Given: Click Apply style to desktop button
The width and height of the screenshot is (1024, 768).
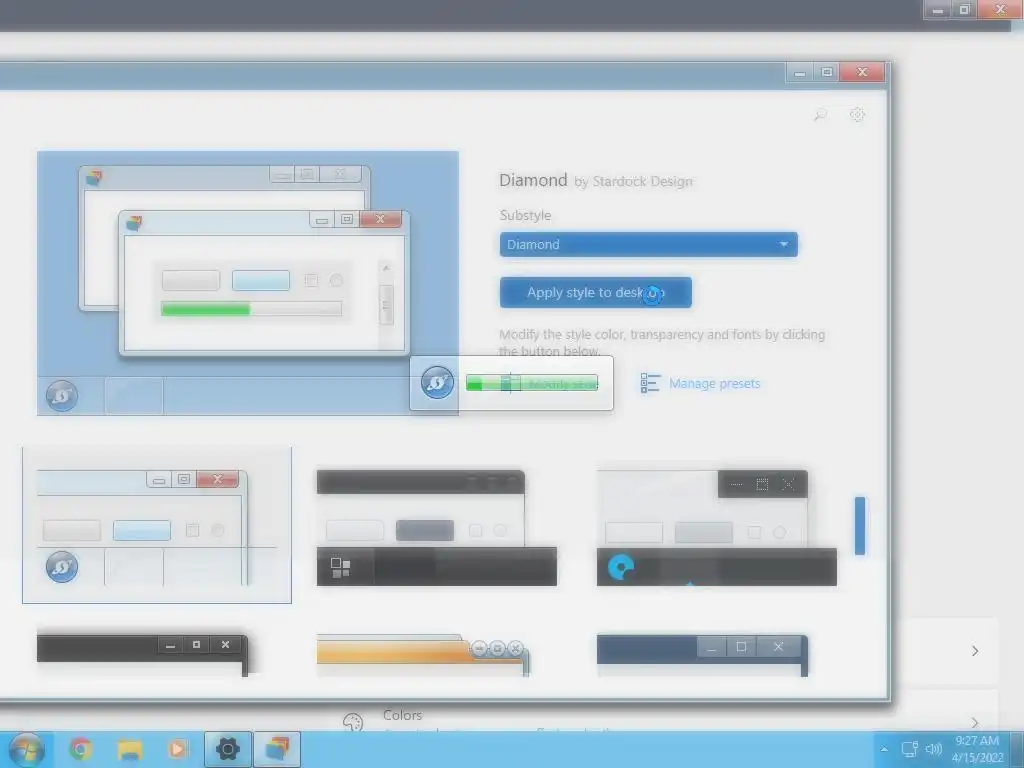Looking at the screenshot, I should (596, 293).
